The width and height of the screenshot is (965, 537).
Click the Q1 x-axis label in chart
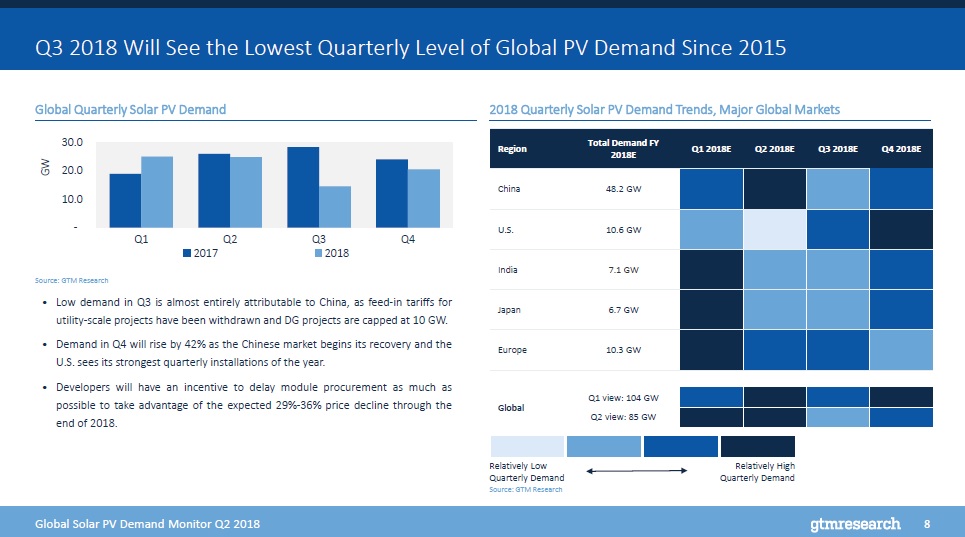click(141, 239)
